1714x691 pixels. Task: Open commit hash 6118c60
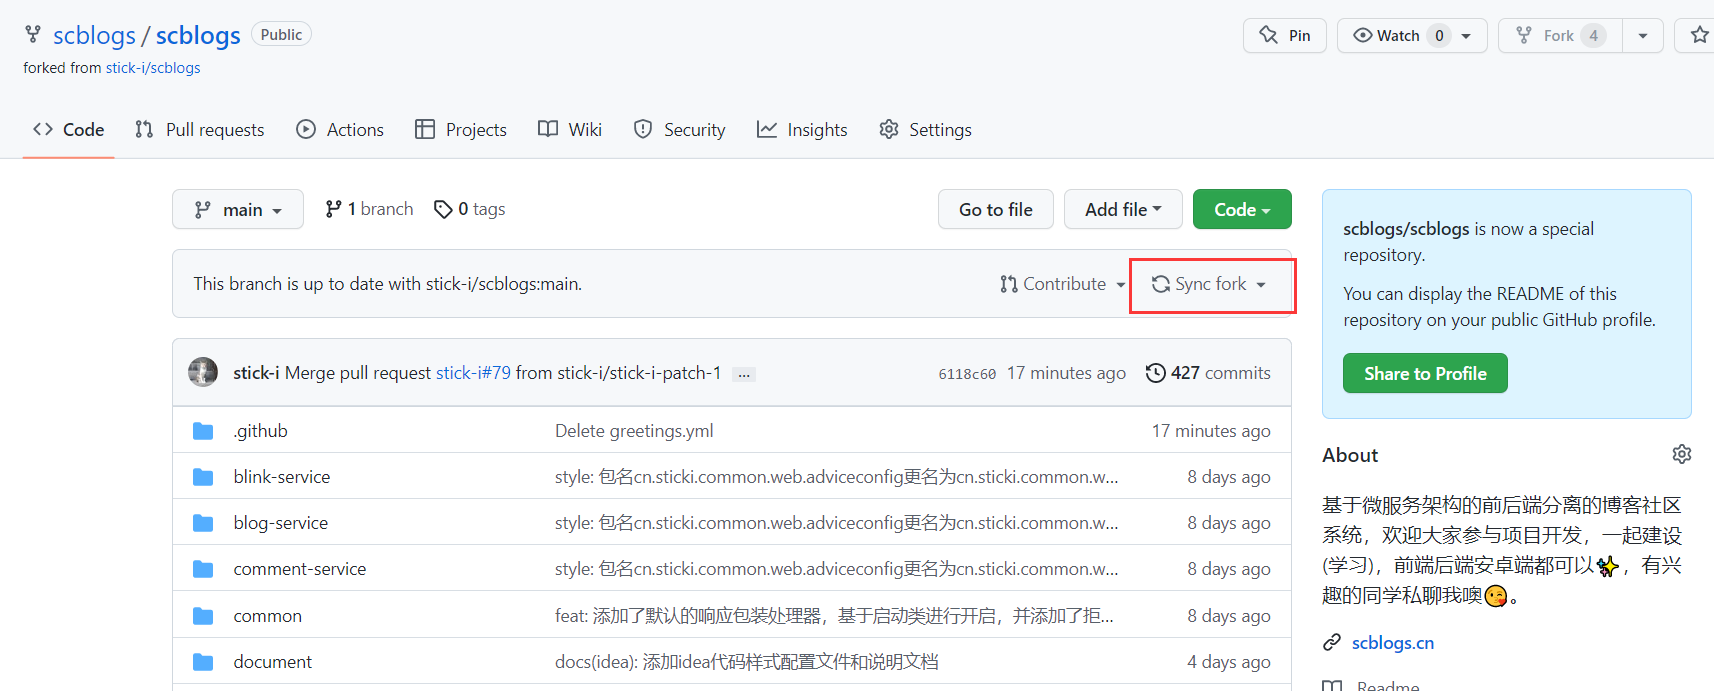click(x=967, y=374)
